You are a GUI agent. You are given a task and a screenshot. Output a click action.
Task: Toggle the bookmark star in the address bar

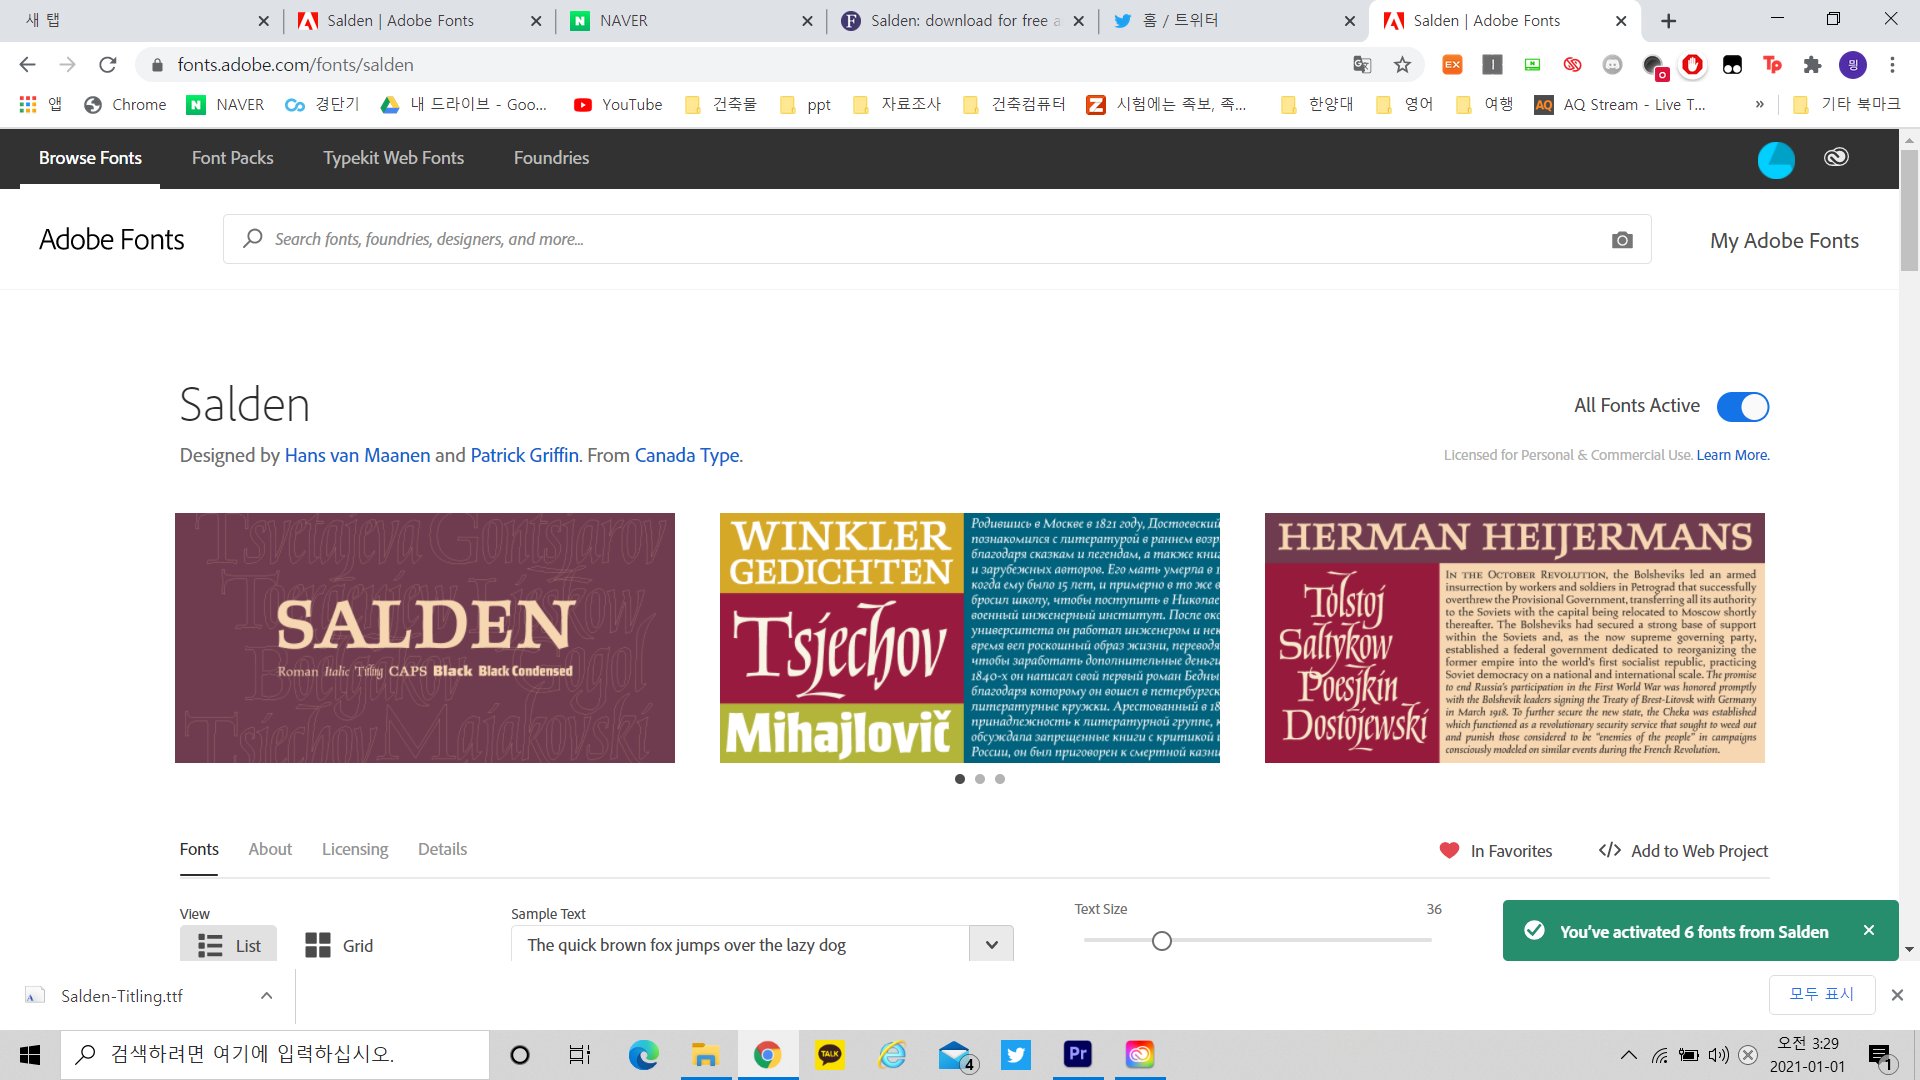click(x=1403, y=64)
